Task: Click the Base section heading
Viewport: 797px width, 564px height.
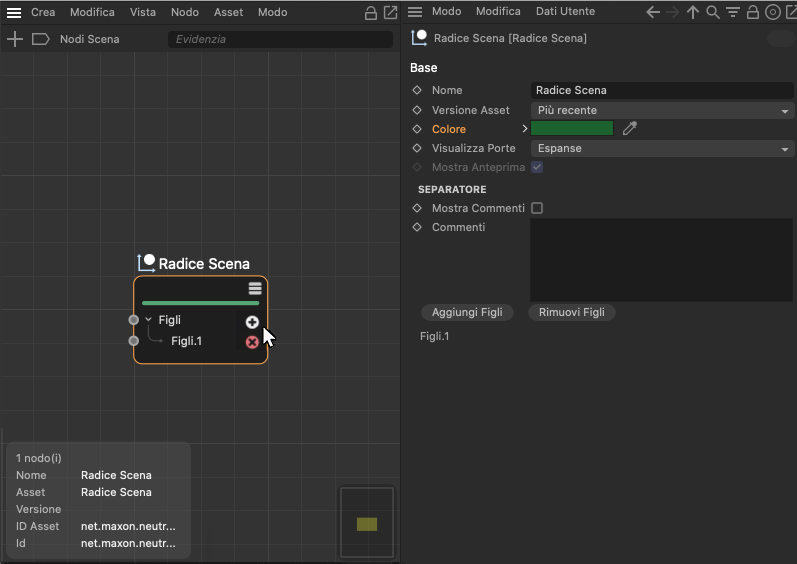Action: pos(423,68)
